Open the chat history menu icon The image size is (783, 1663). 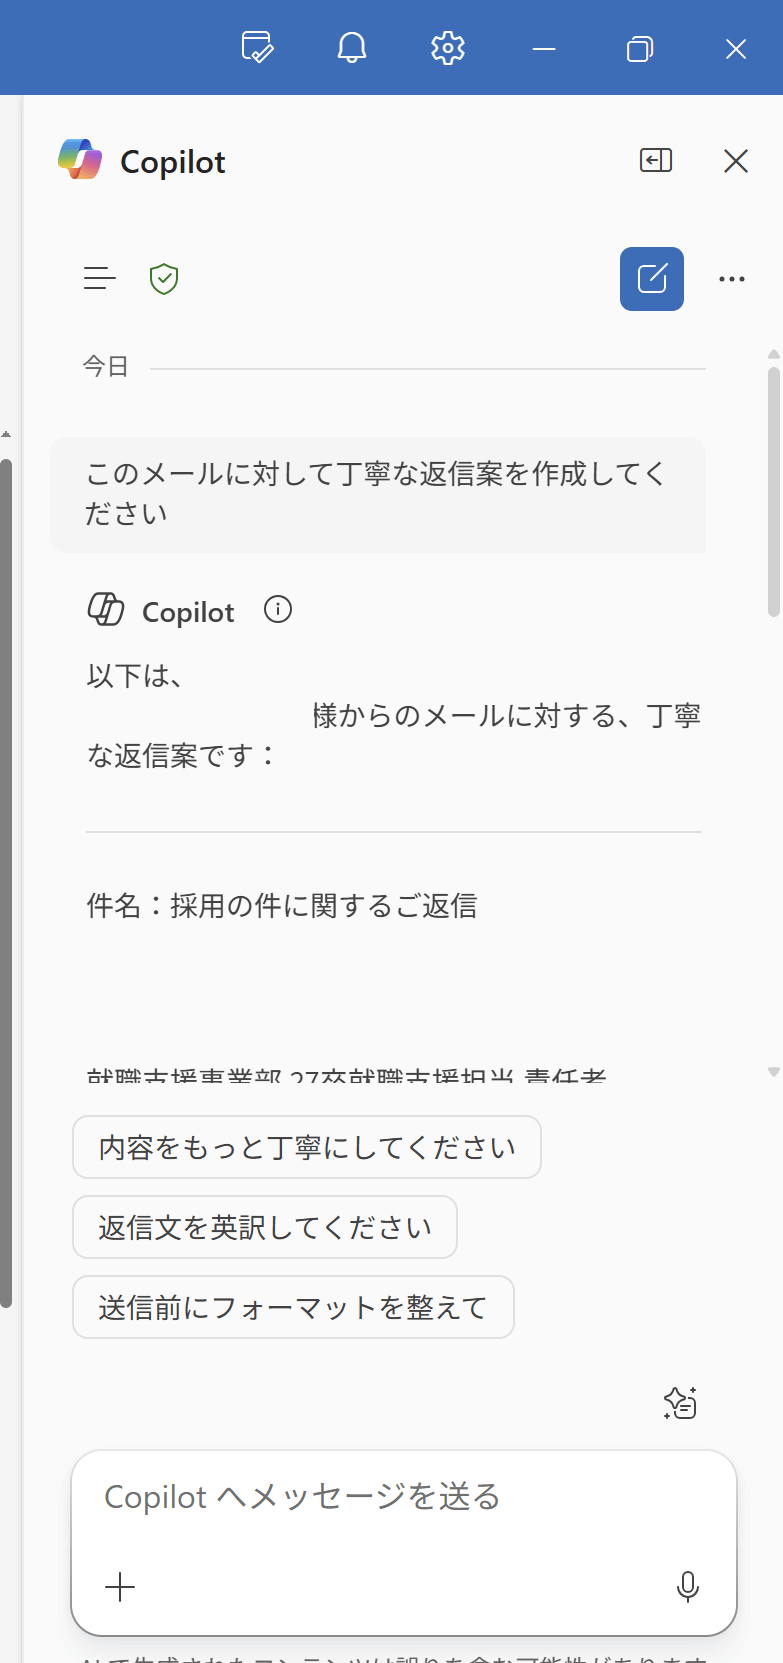click(100, 278)
